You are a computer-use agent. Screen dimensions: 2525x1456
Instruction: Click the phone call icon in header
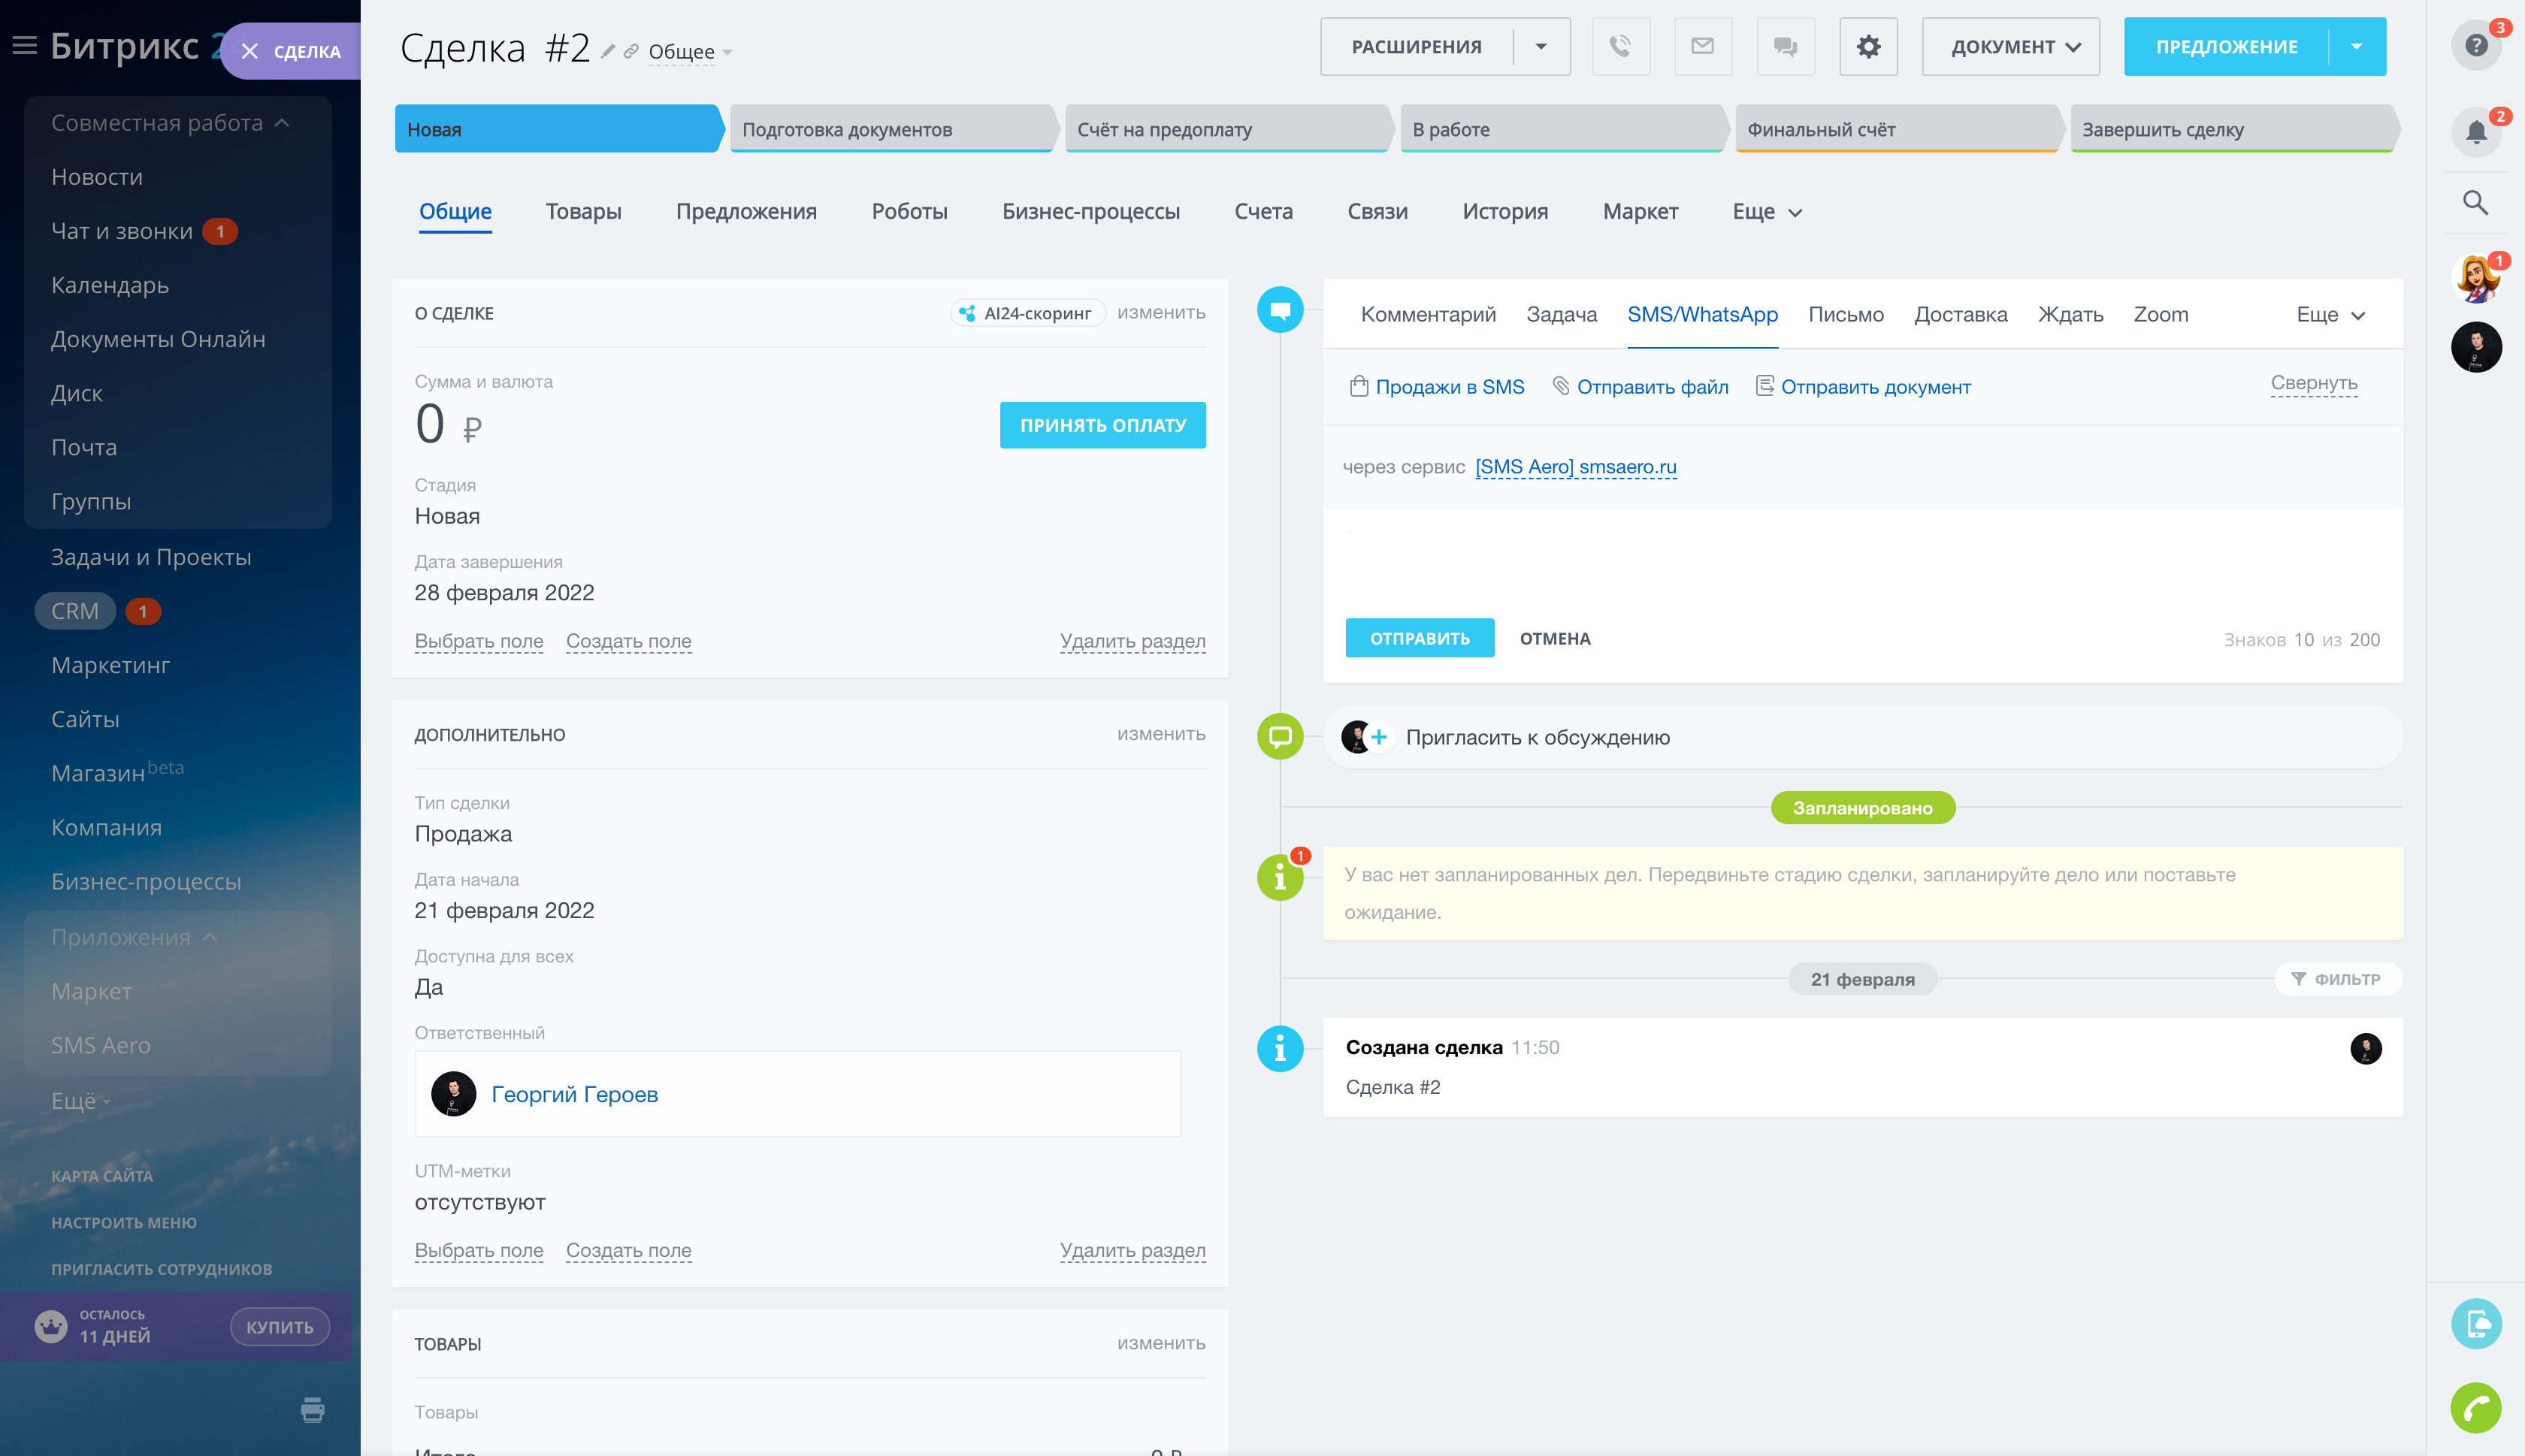[1620, 46]
